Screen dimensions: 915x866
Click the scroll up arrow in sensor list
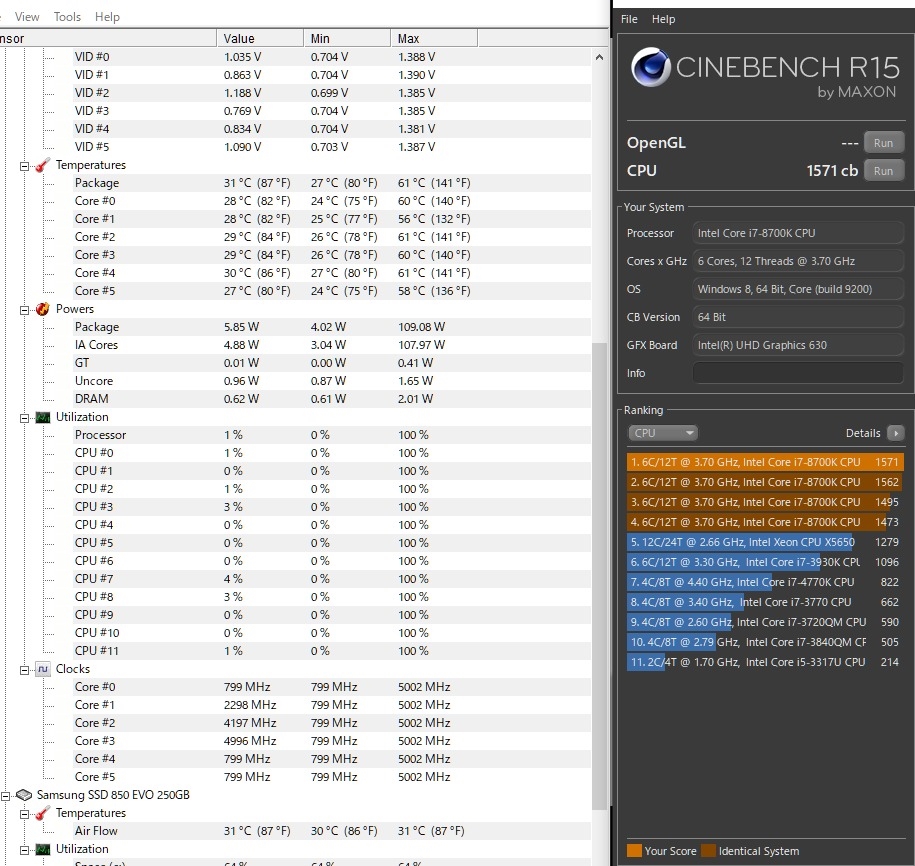point(599,57)
